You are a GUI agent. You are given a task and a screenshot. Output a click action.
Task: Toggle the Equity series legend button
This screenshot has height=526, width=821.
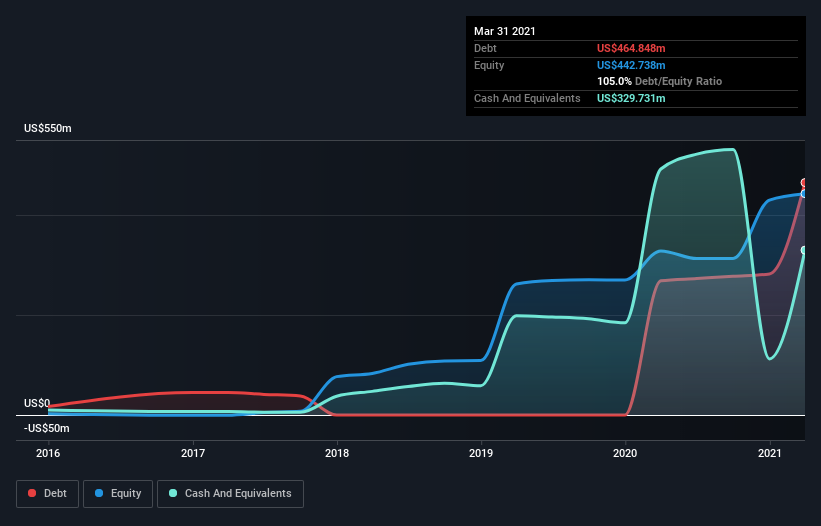click(118, 494)
